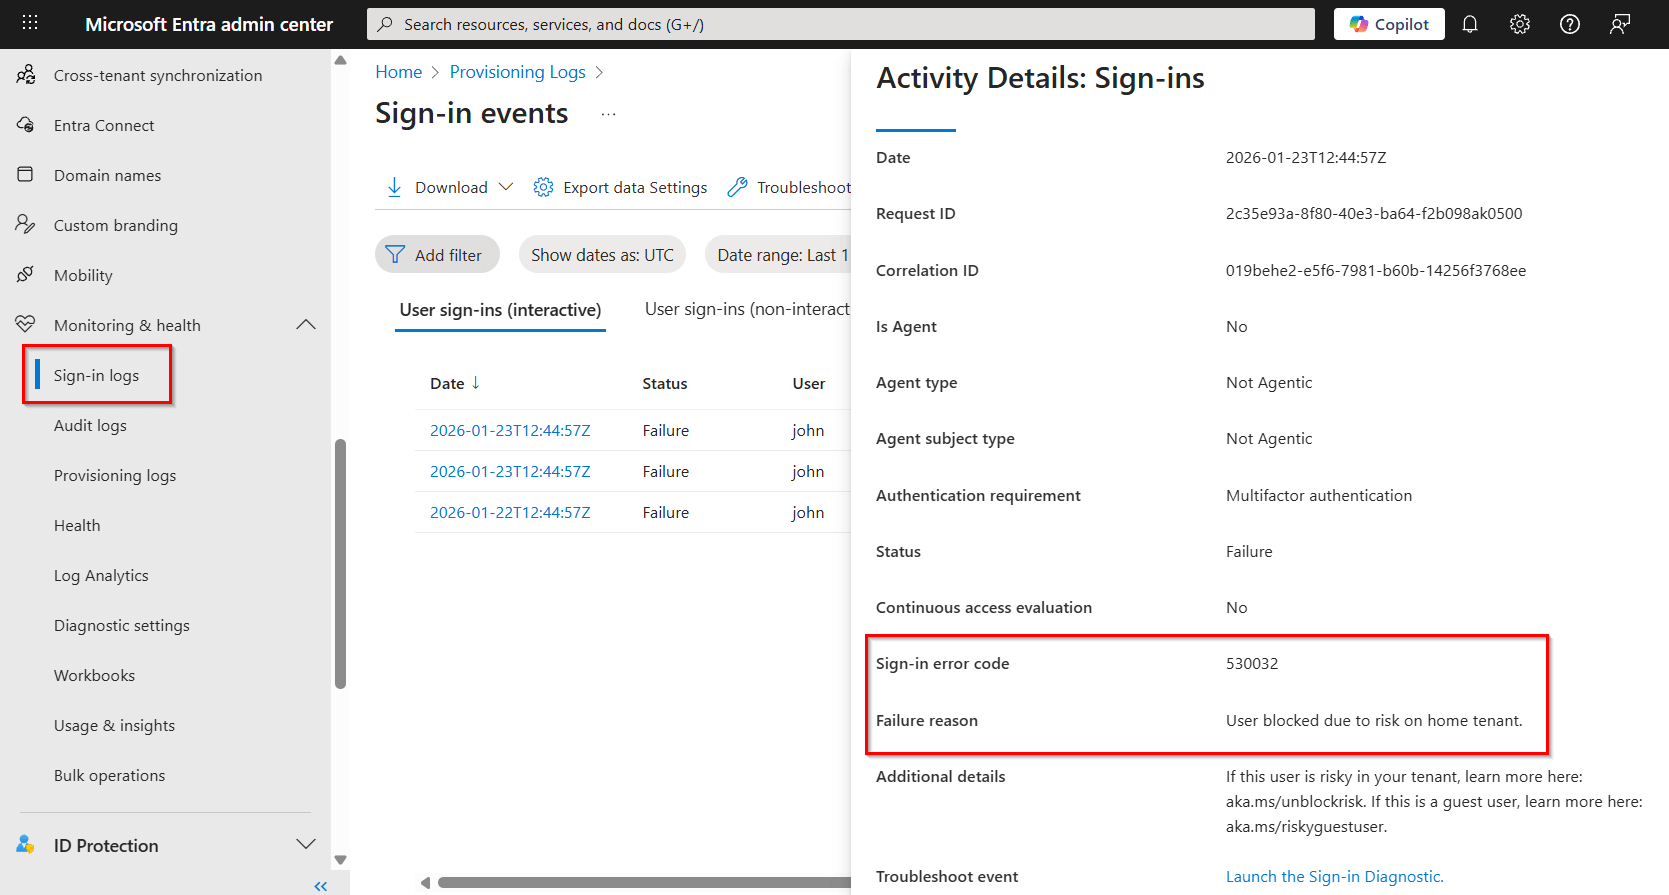Viewport: 1669px width, 895px height.
Task: Launch the Sign-in Diagnostic link
Action: [x=1334, y=876]
